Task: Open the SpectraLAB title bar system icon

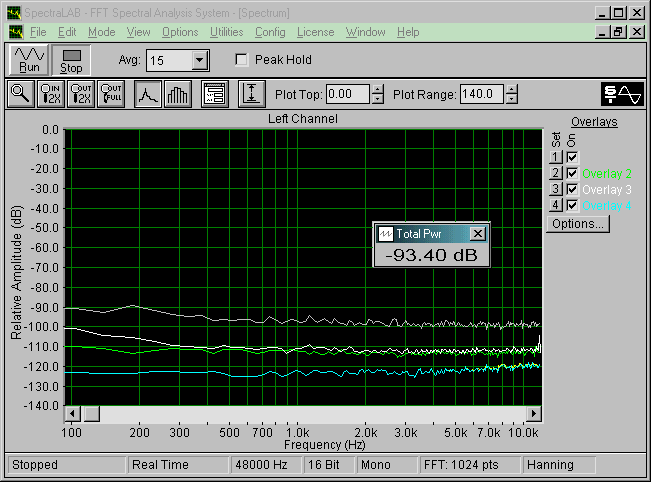Action: (x=14, y=13)
